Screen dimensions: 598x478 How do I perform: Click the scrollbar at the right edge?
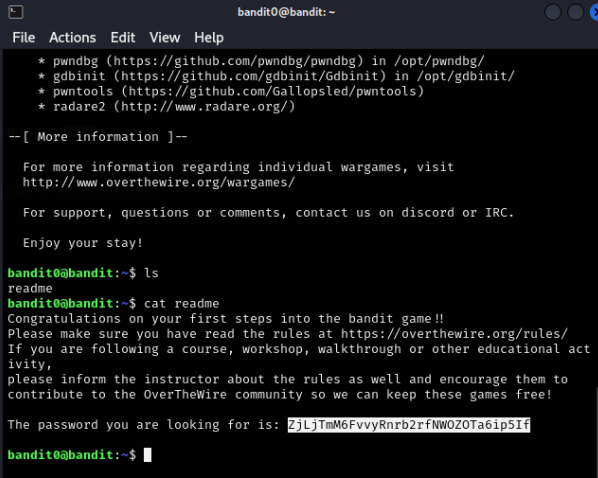596,431
